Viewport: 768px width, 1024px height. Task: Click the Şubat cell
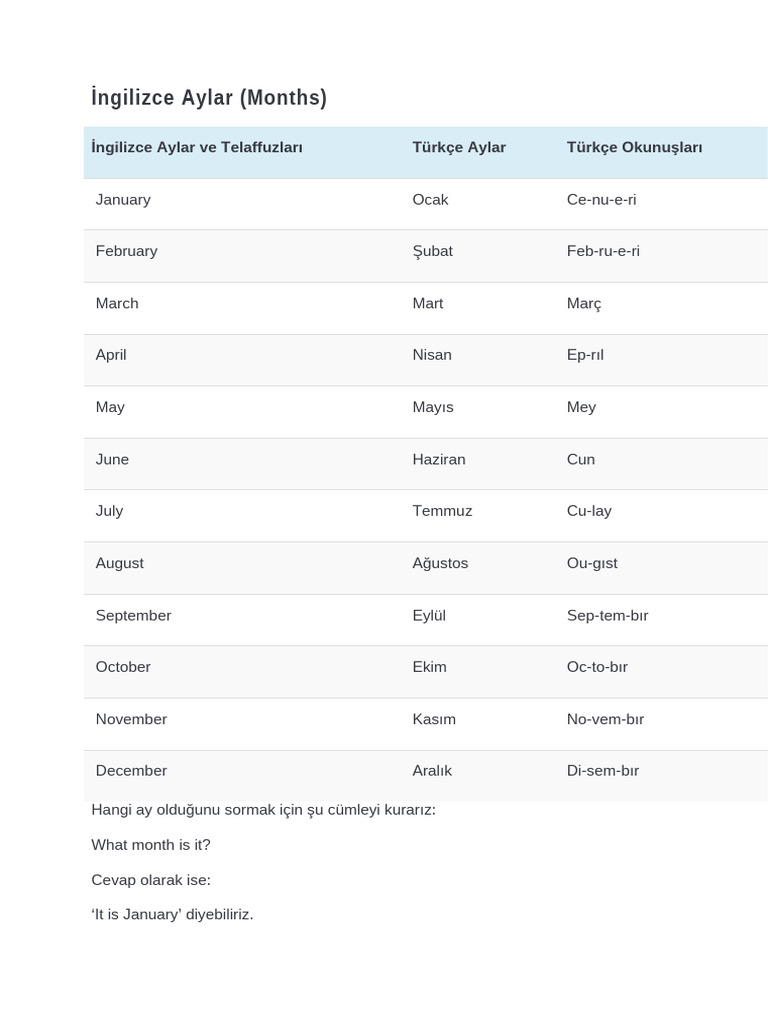432,251
